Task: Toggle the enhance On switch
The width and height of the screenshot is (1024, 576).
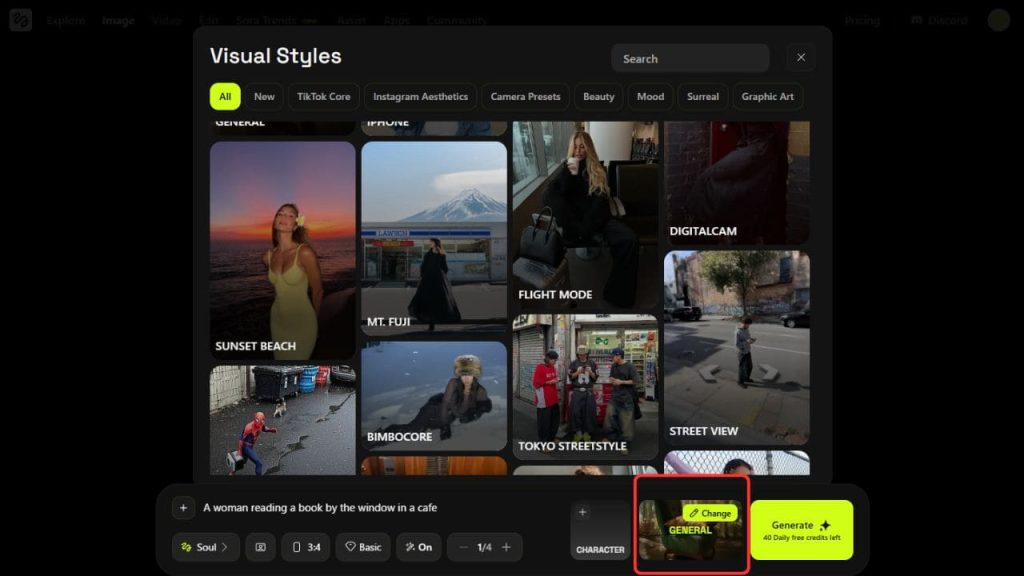Action: click(x=418, y=547)
